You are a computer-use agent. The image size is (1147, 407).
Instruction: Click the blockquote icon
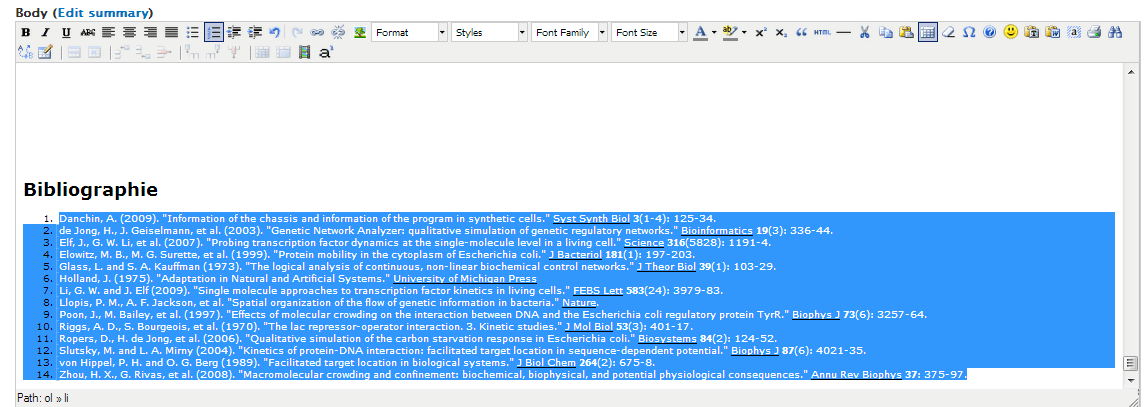[801, 33]
